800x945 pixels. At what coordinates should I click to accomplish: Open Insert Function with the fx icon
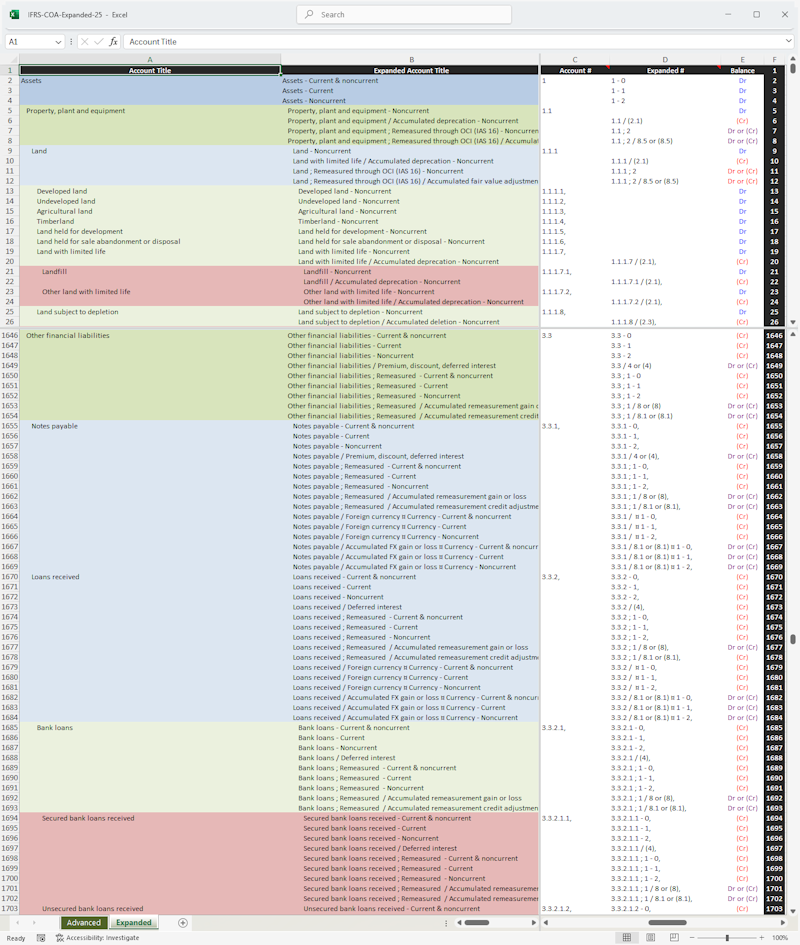coord(113,42)
